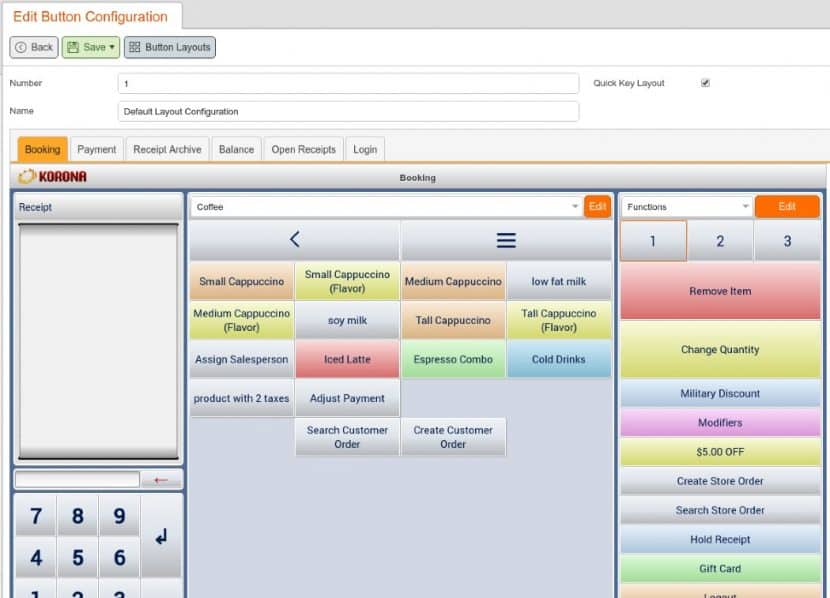Image resolution: width=830 pixels, height=598 pixels.
Task: Click the Remove Item button
Action: tap(720, 291)
